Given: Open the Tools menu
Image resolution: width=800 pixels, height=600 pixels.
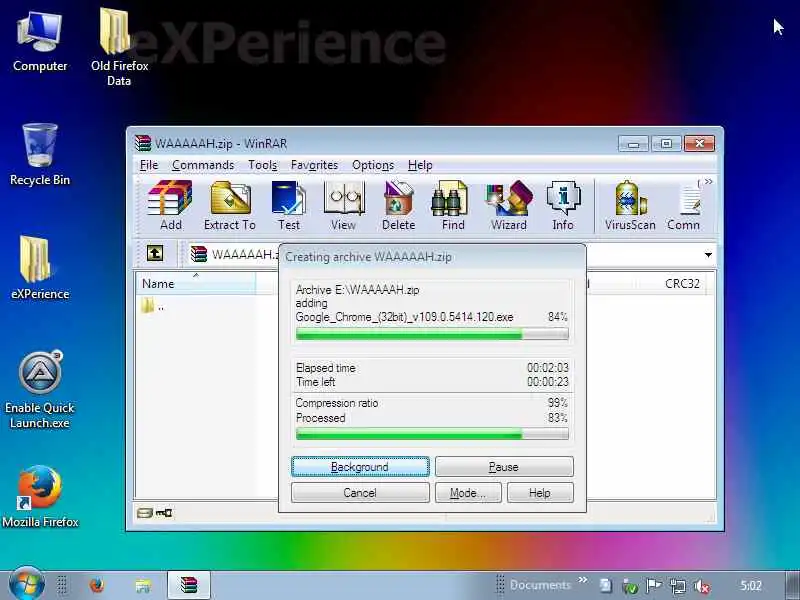Looking at the screenshot, I should [x=263, y=165].
